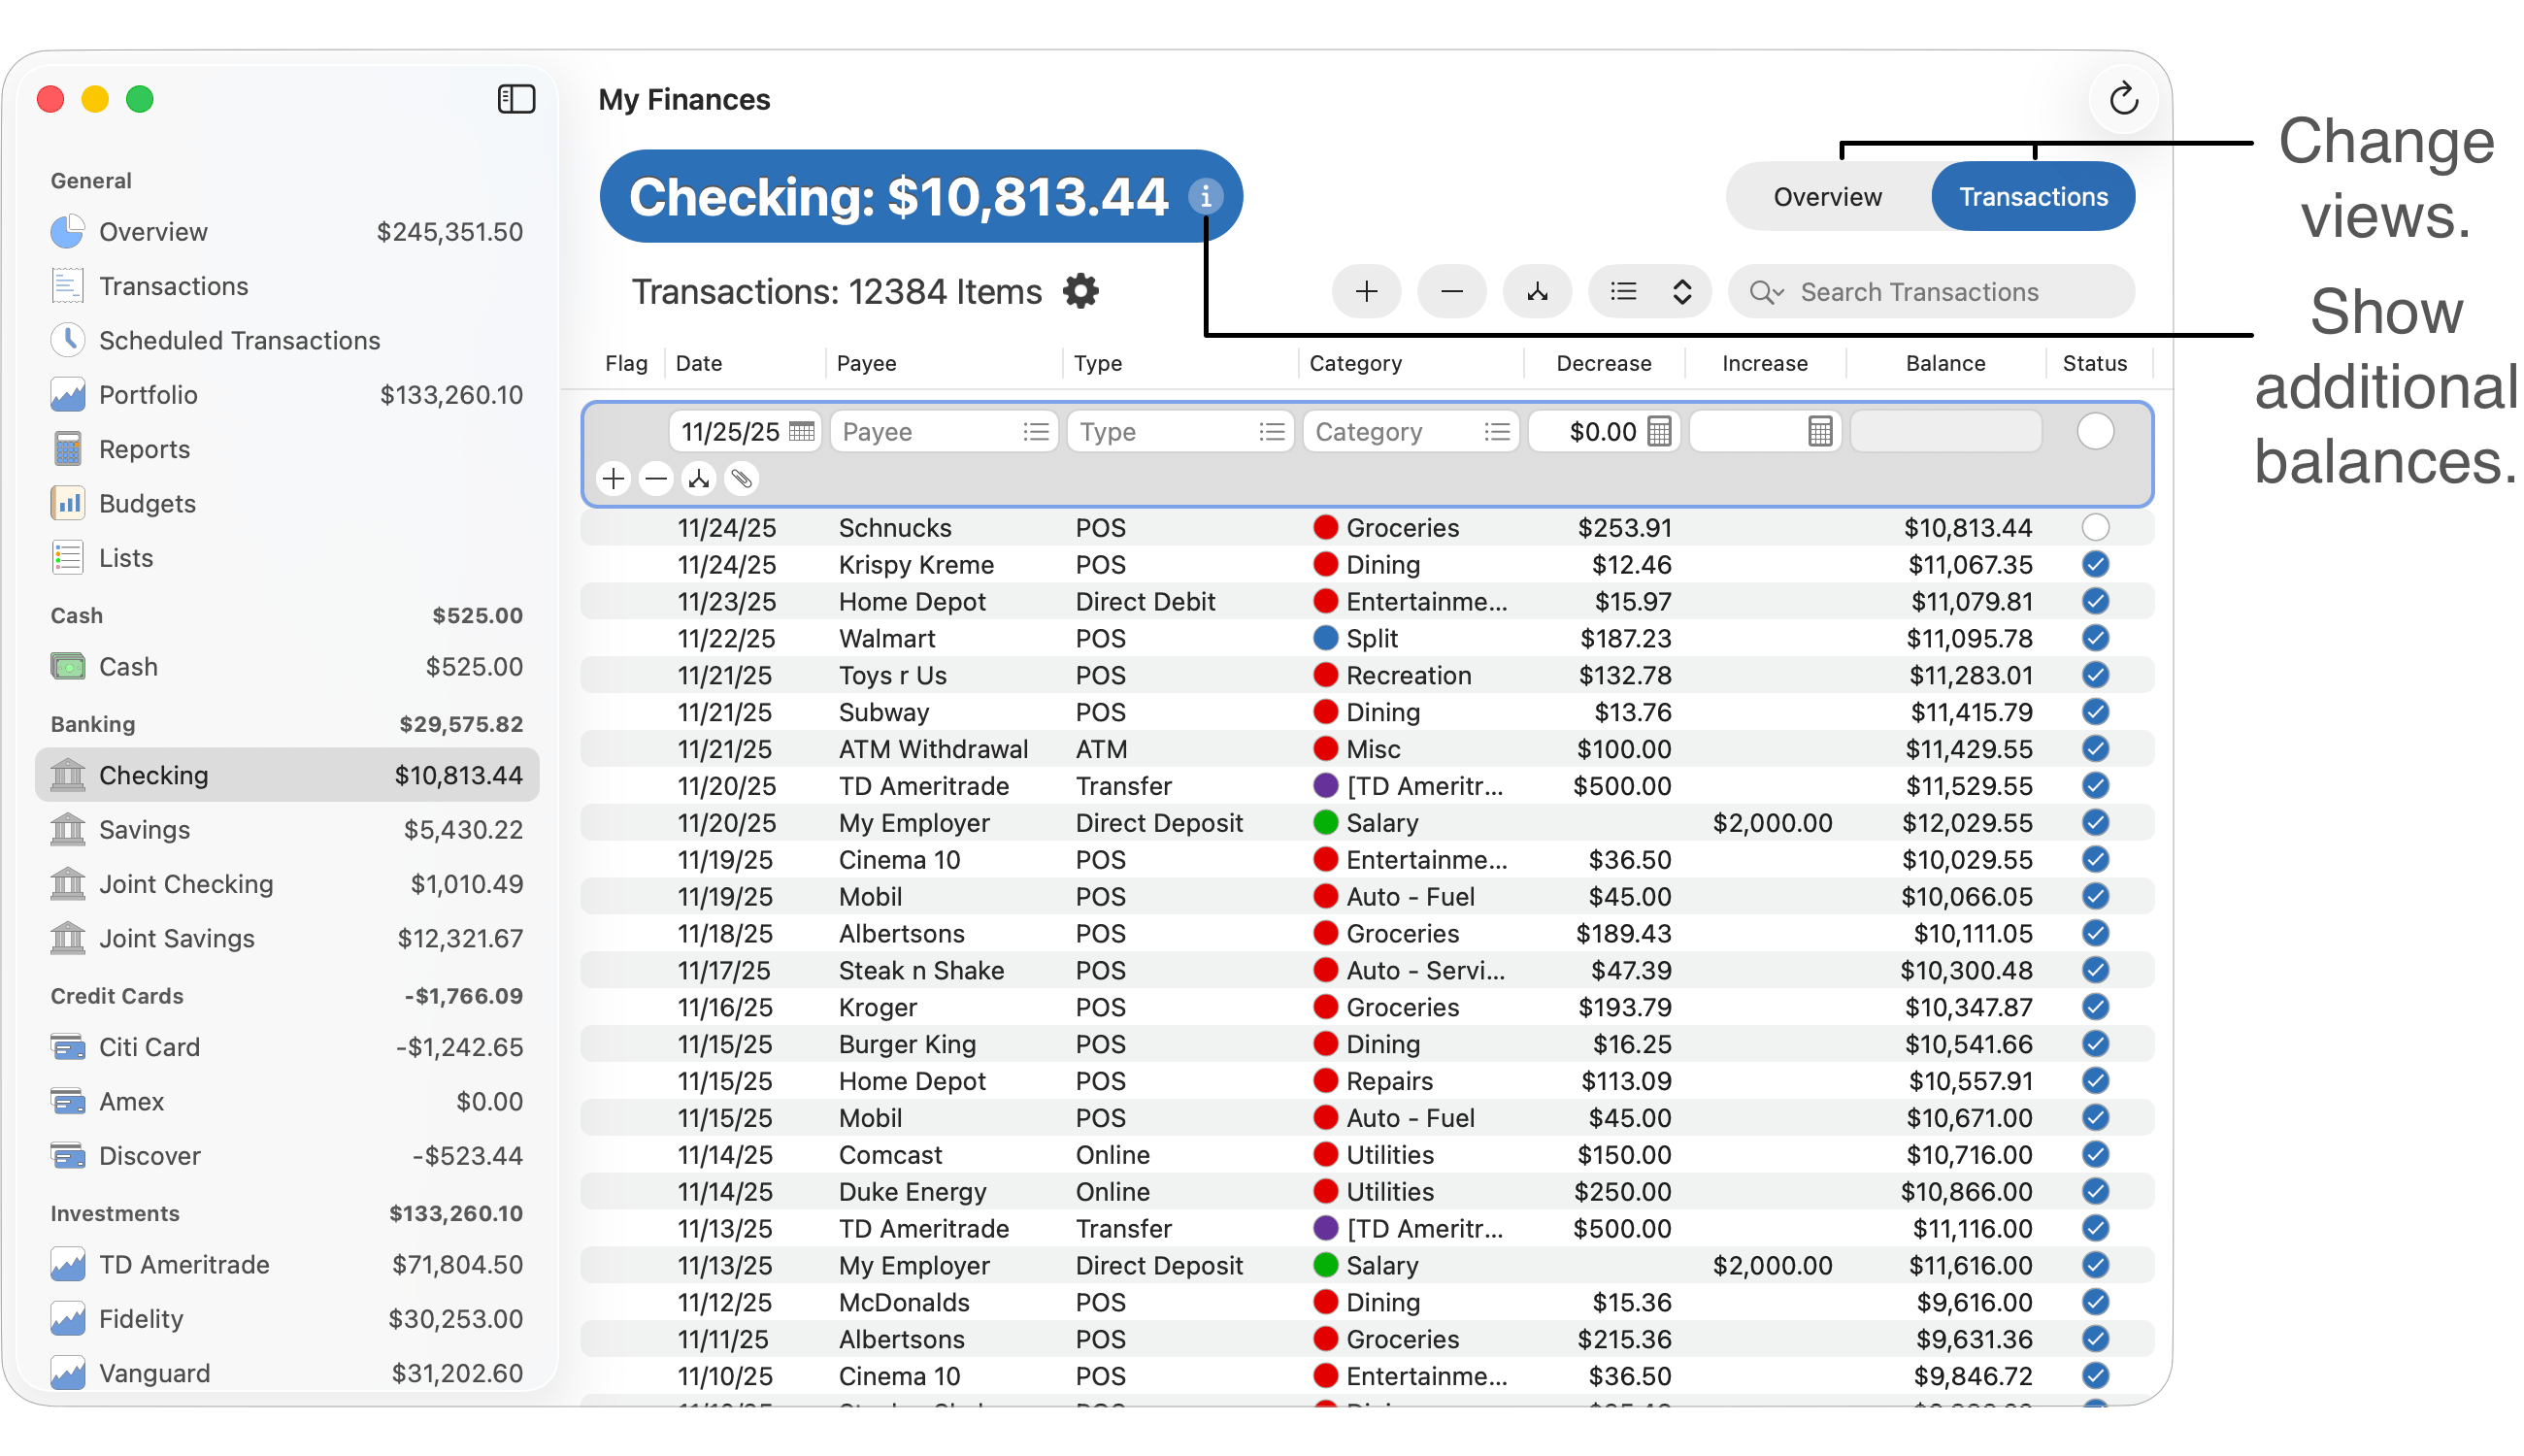Screen dimensions: 2524x1456
Task: Open the date calendar picker icon
Action: [x=801, y=432]
